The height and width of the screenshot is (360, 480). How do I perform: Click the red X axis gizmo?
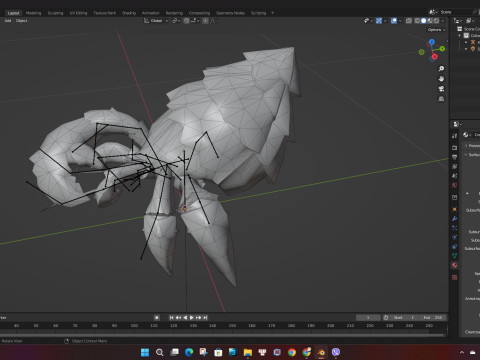tap(434, 57)
